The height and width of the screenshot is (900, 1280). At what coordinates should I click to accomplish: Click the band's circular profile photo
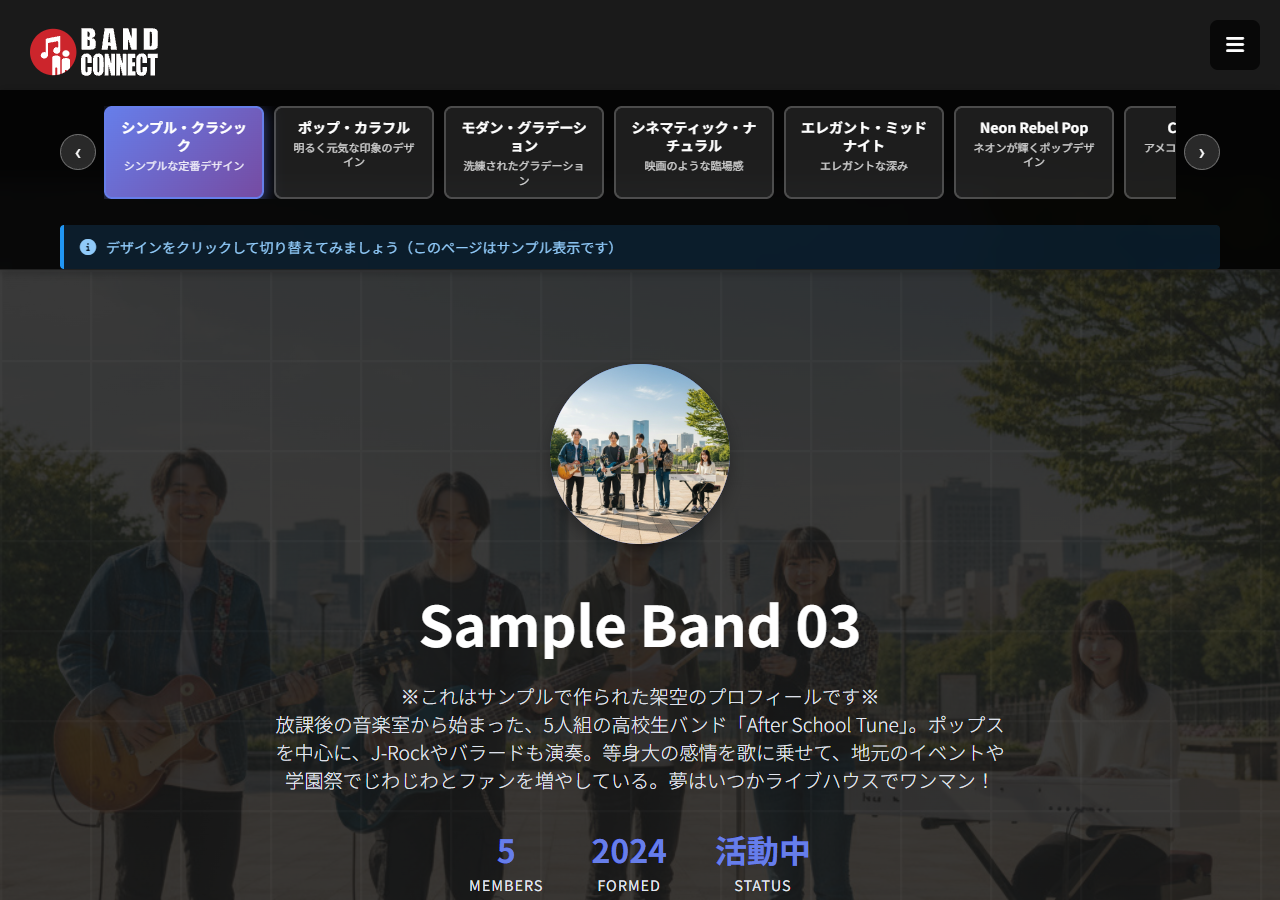tap(640, 453)
